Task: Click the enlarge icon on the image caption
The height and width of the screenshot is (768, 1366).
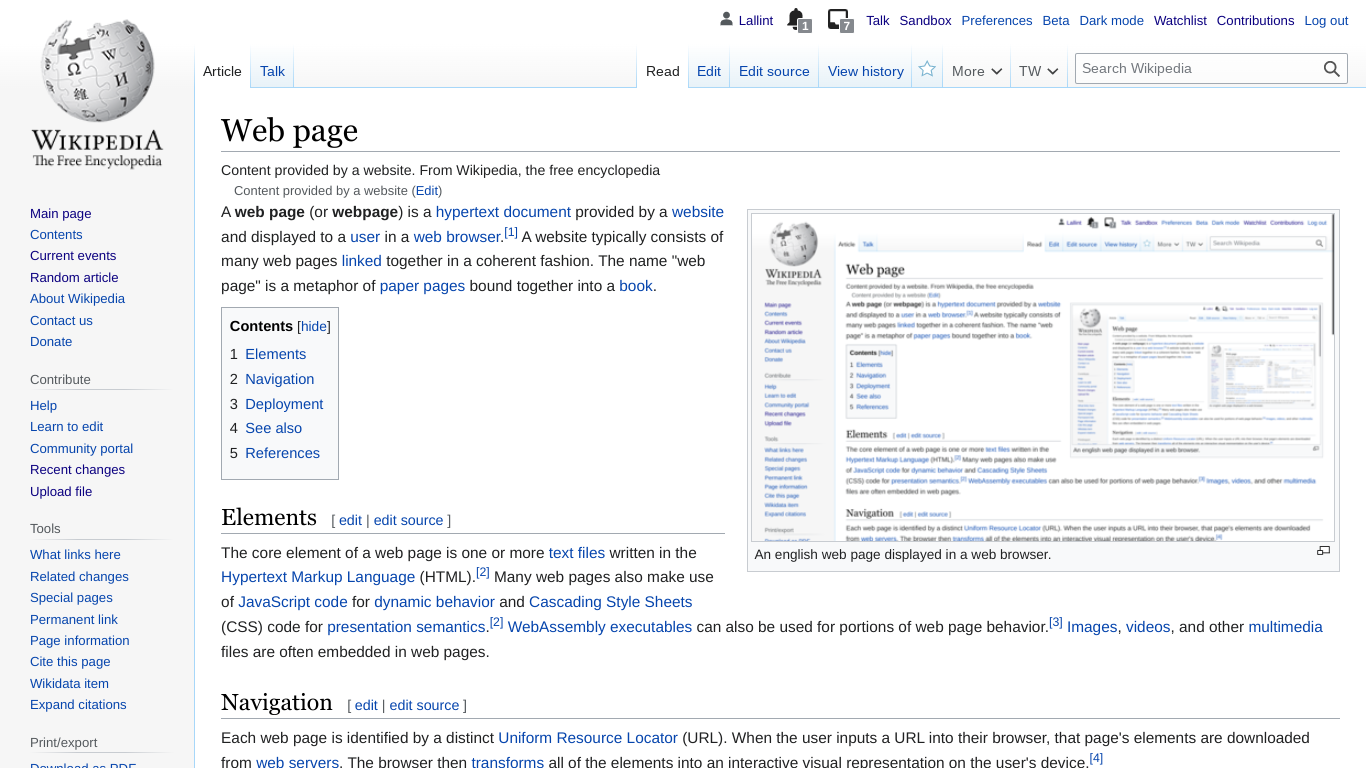Action: pyautogui.click(x=1323, y=551)
